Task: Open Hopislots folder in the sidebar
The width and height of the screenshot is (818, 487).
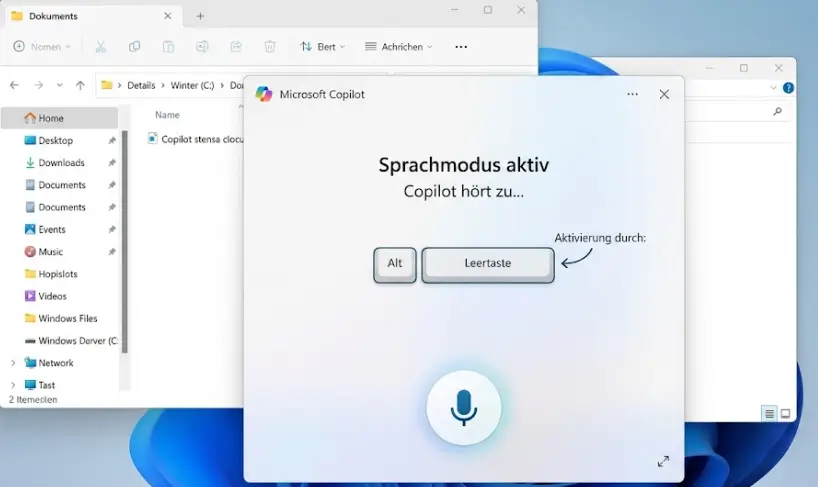Action: pyautogui.click(x=57, y=274)
